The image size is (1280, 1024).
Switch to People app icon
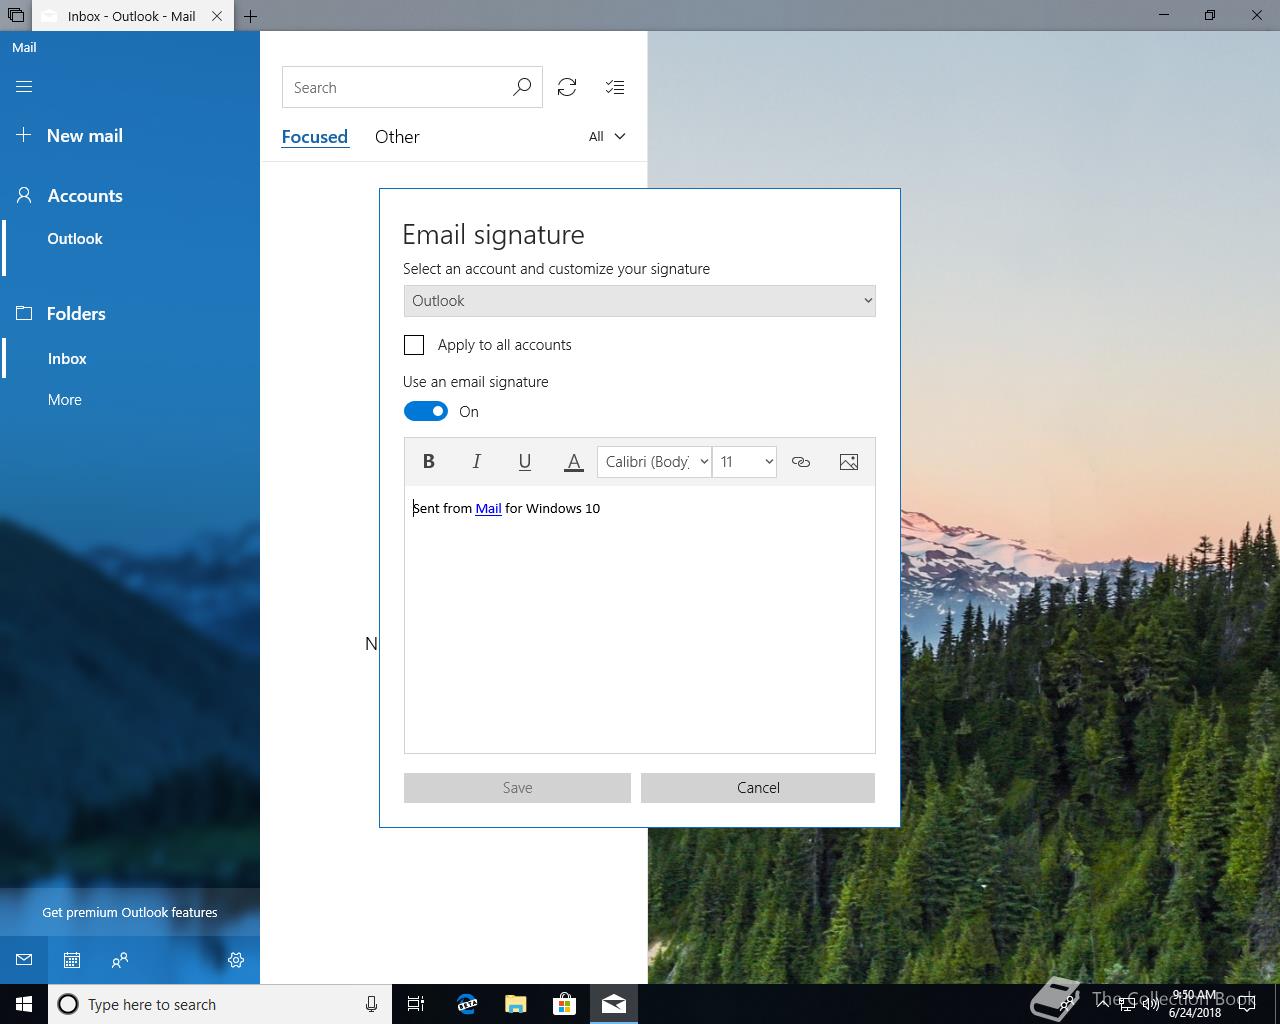[120, 960]
